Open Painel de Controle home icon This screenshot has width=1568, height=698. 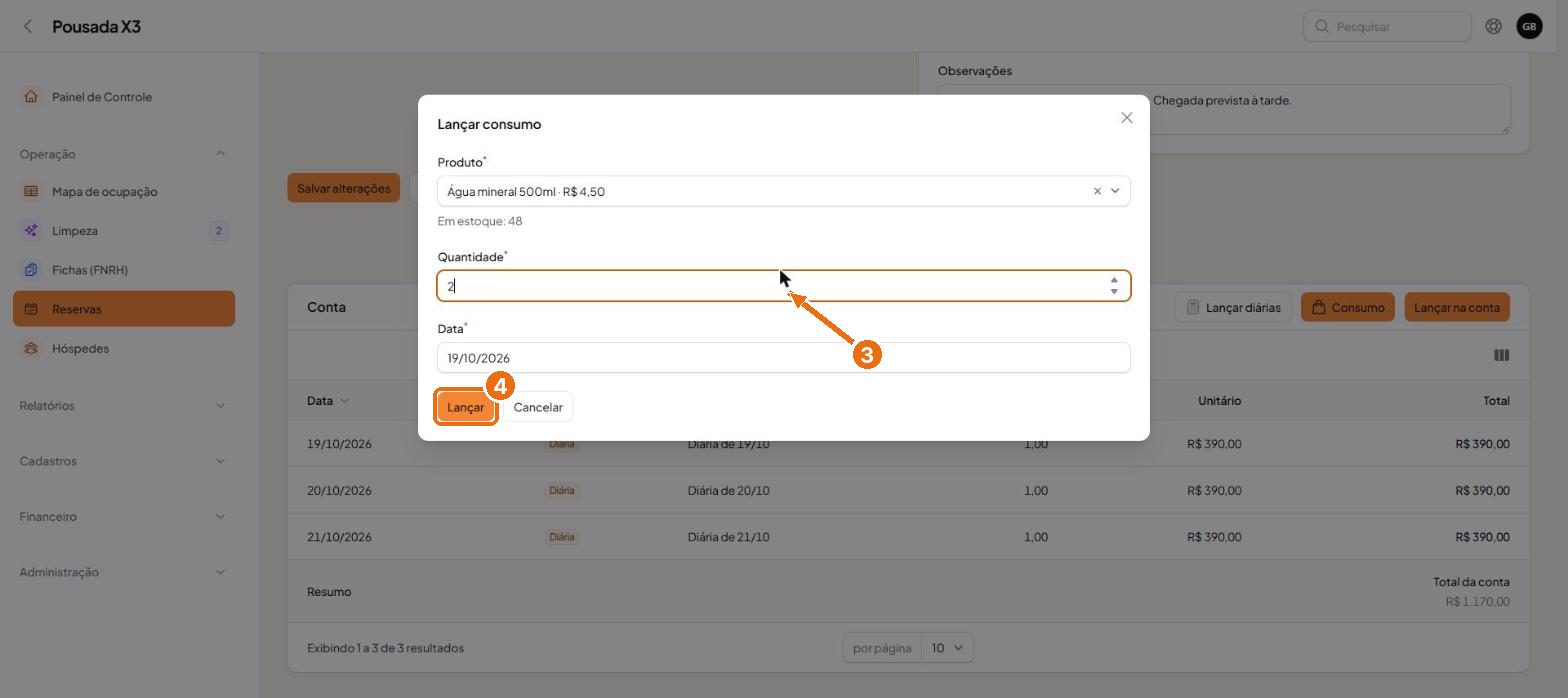31,97
